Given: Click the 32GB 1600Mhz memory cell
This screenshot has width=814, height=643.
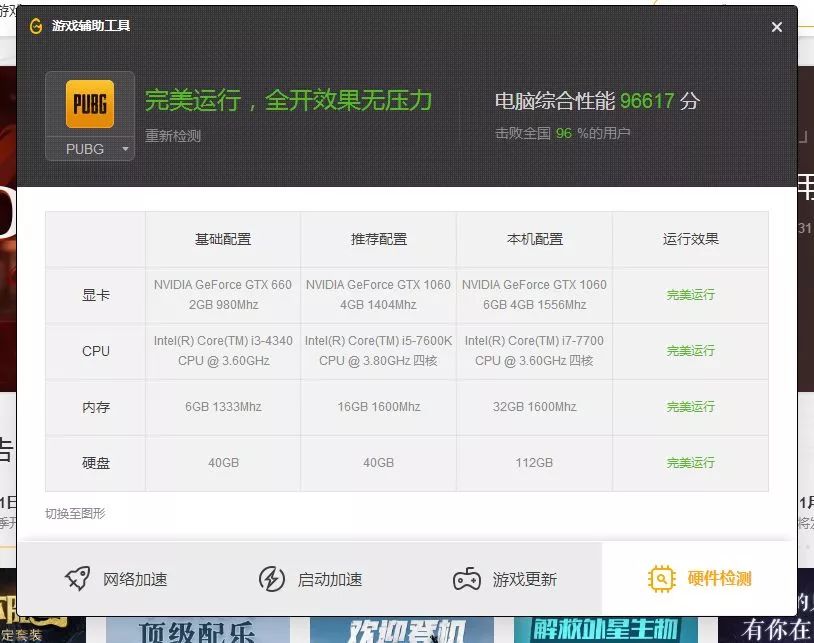Looking at the screenshot, I should (535, 407).
